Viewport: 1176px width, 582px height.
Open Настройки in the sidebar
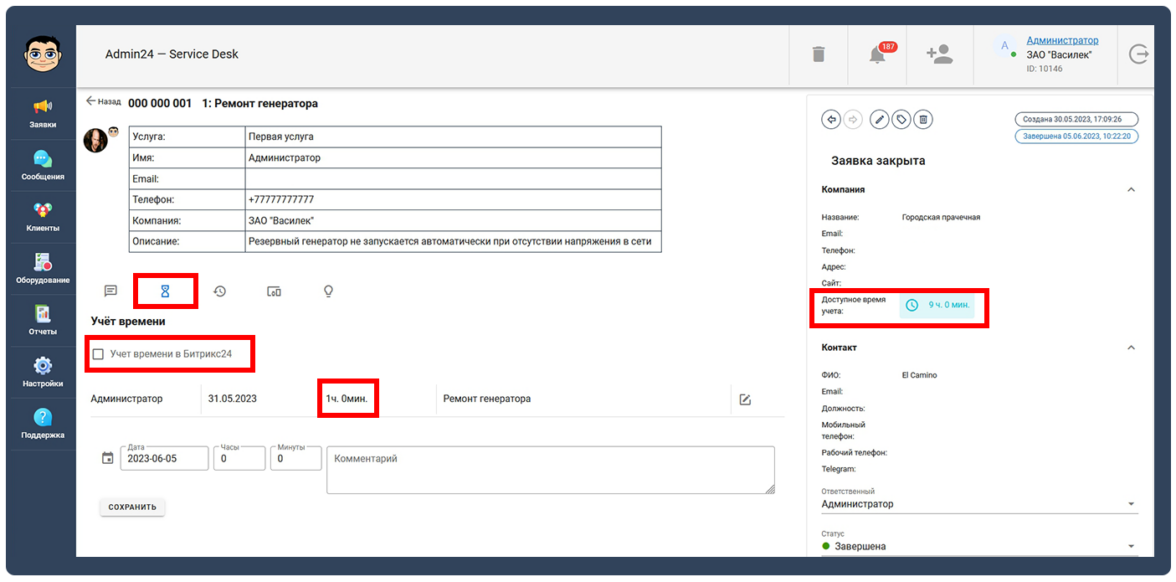(42, 371)
